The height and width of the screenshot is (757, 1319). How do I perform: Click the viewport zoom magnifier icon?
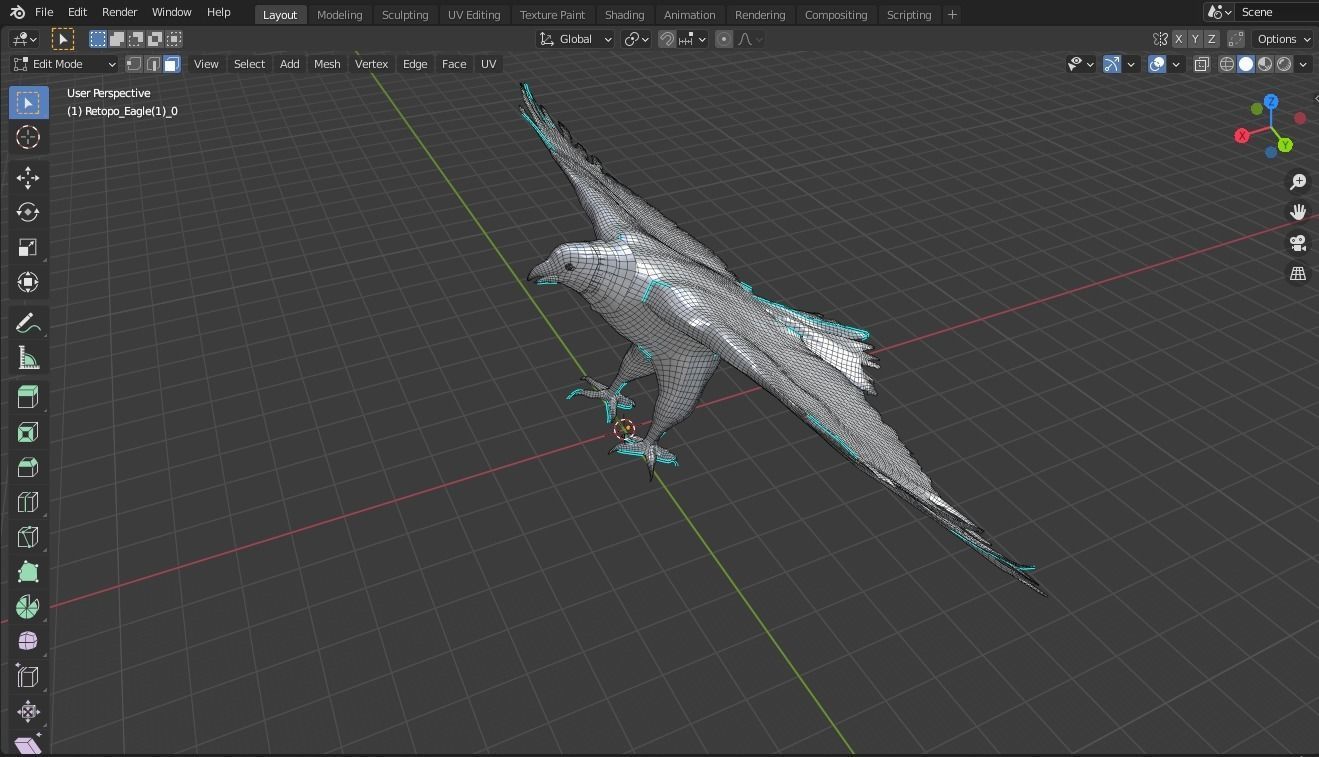tap(1298, 182)
